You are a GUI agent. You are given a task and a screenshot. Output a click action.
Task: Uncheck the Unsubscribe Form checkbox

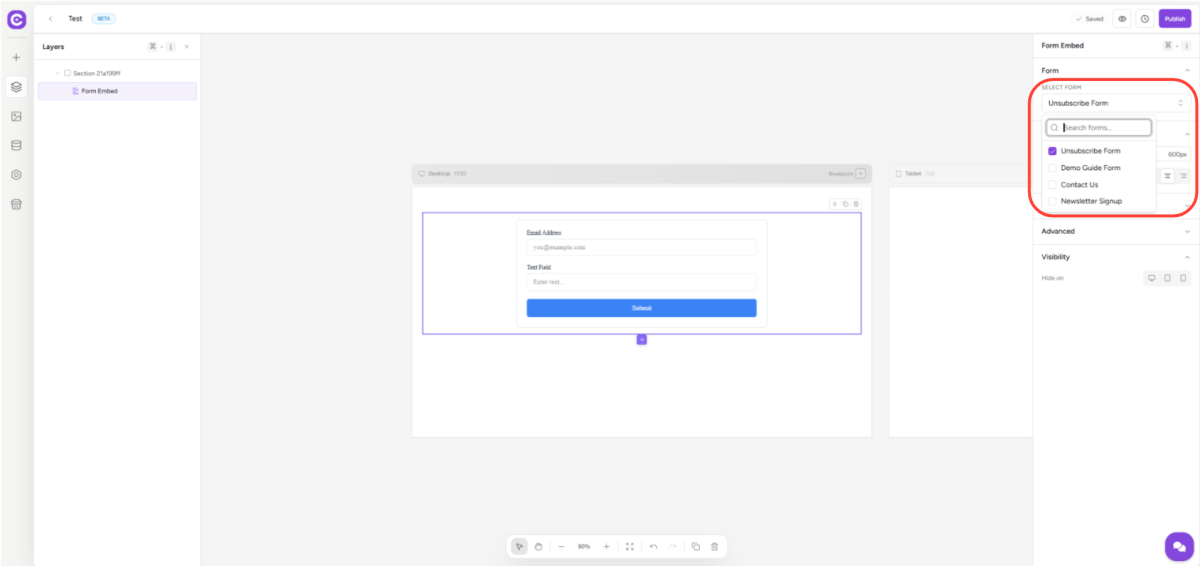coord(1052,151)
